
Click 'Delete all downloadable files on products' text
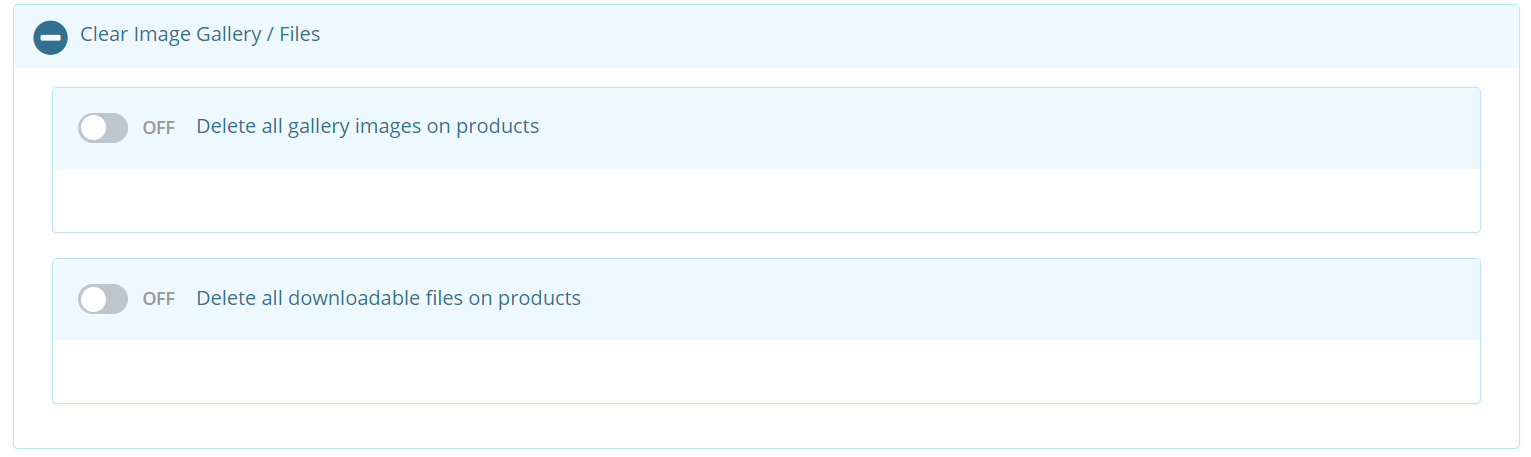(x=388, y=298)
